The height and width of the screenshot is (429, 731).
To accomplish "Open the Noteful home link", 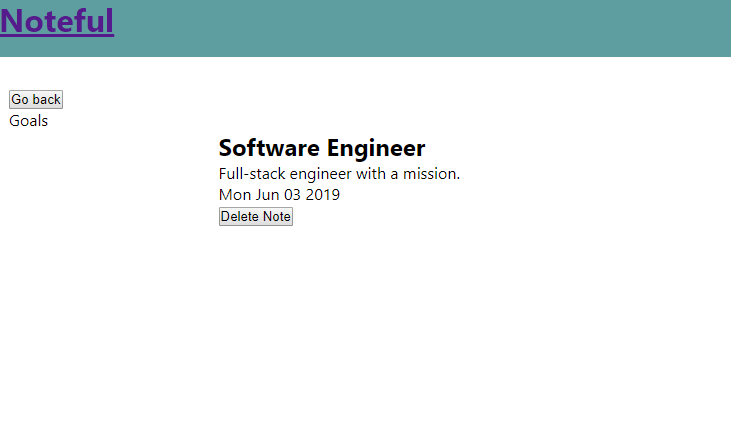I will [x=57, y=21].
